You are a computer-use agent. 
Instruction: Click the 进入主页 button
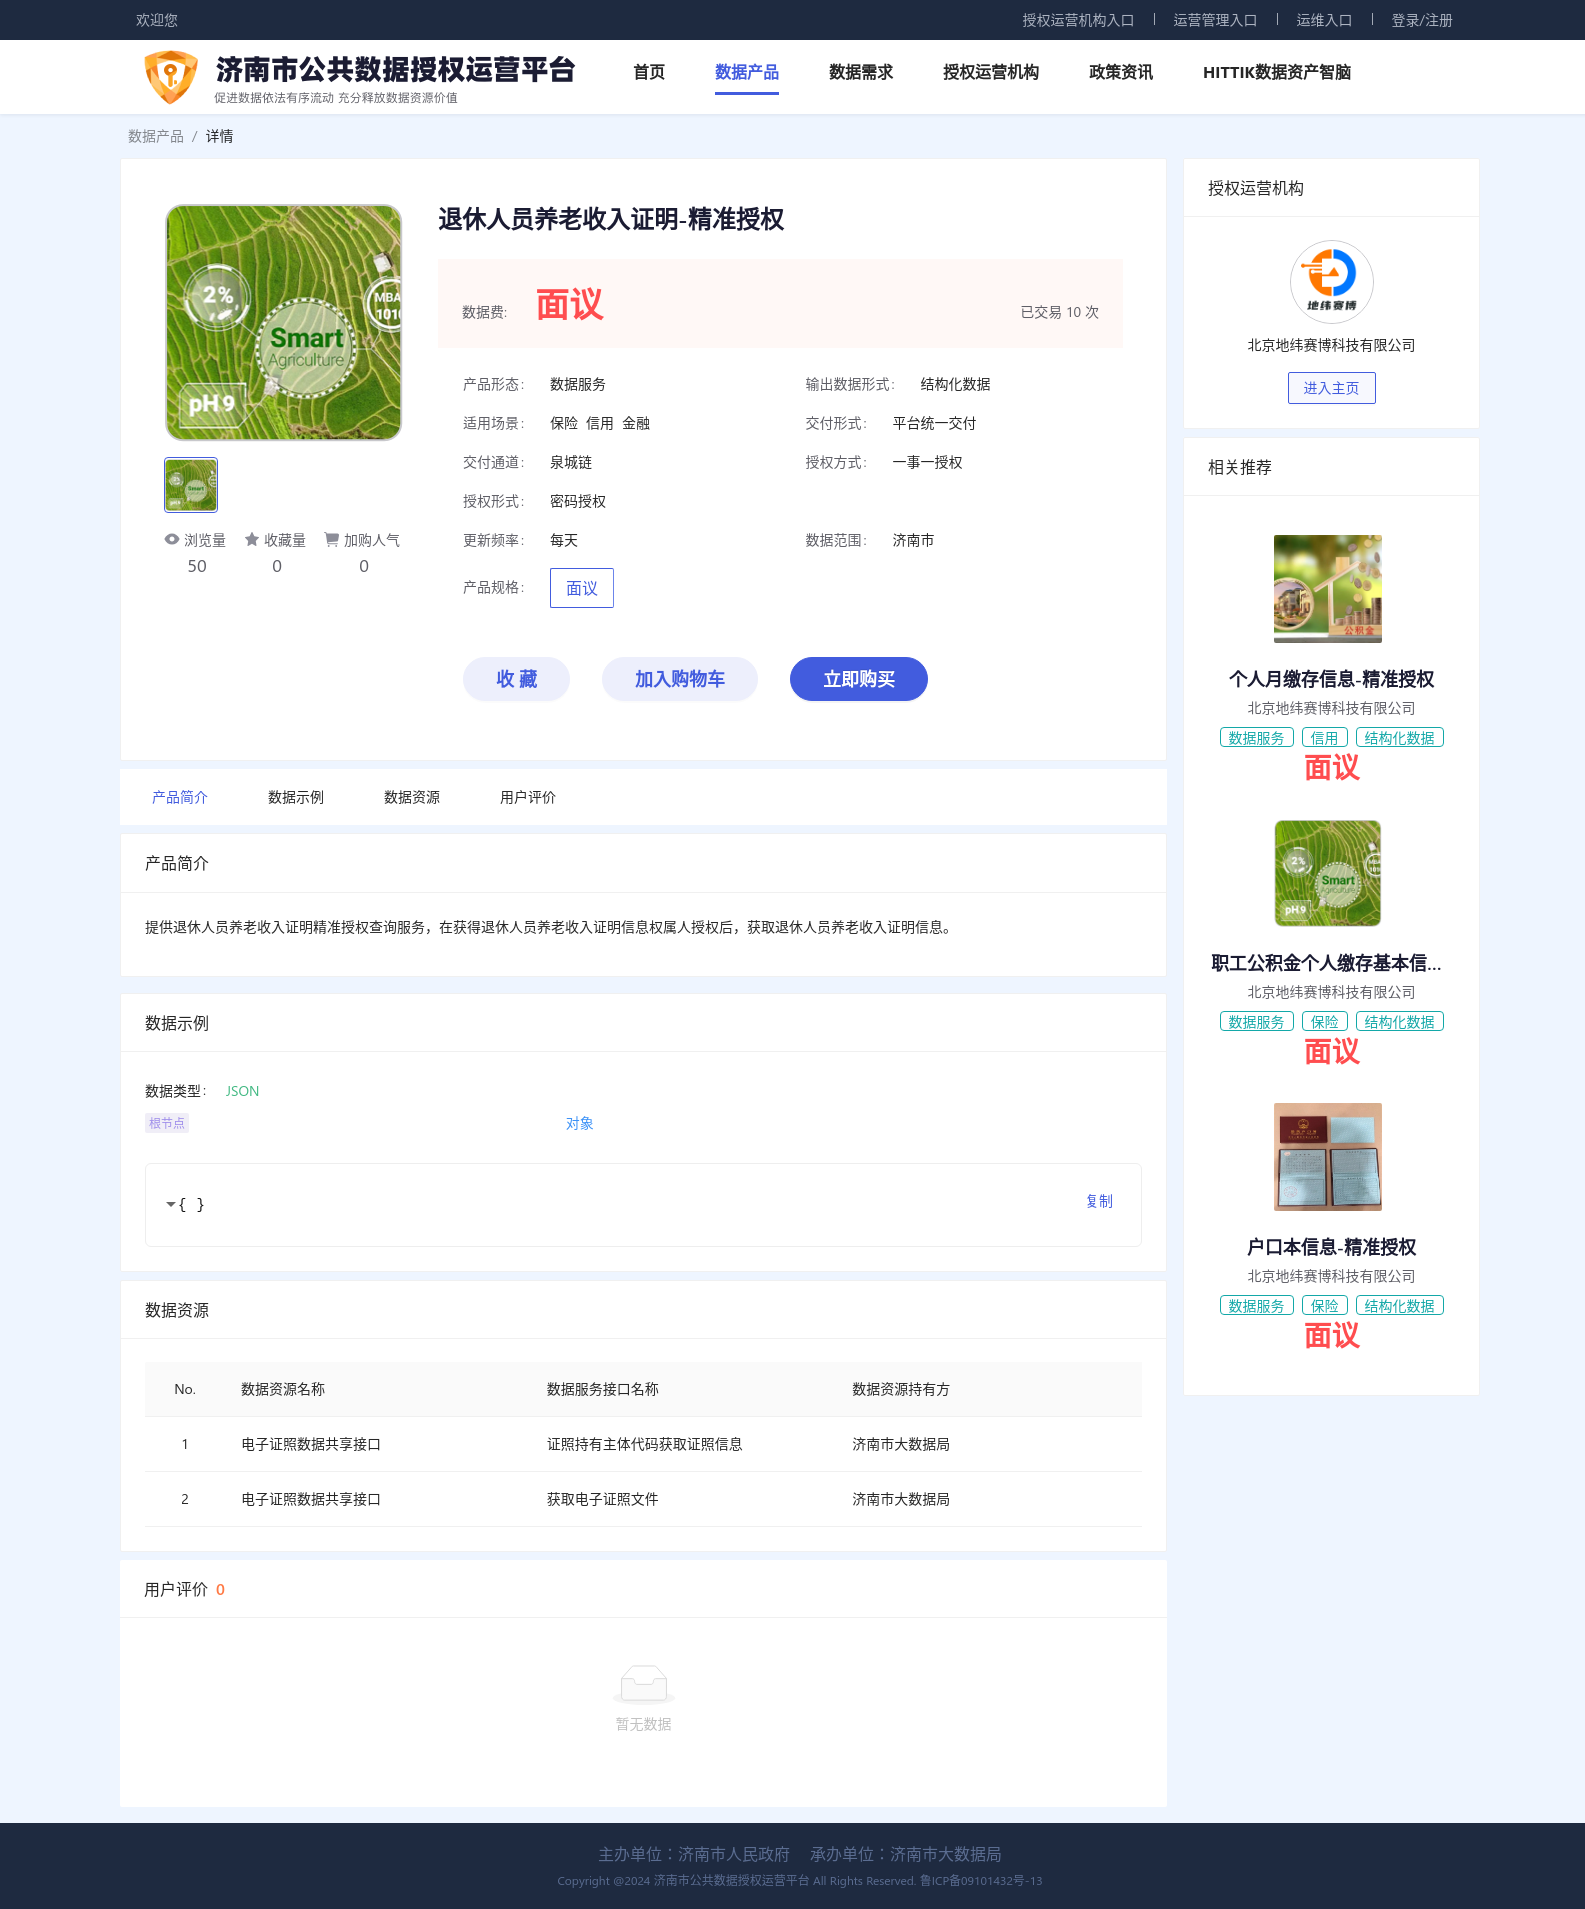pos(1331,388)
